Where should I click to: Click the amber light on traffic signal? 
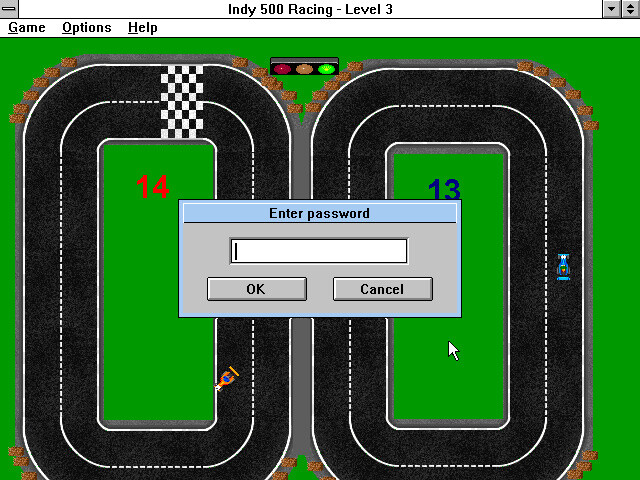click(304, 69)
